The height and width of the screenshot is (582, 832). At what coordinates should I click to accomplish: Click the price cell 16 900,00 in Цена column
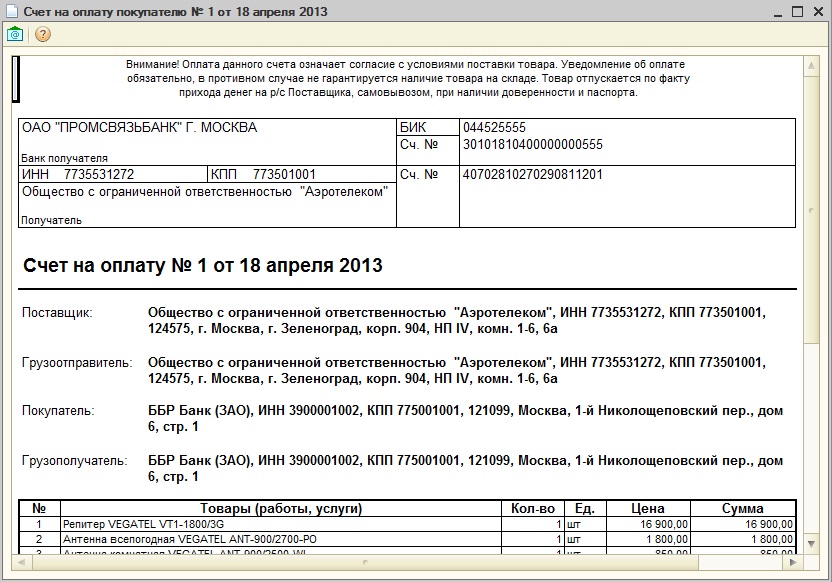pyautogui.click(x=648, y=524)
